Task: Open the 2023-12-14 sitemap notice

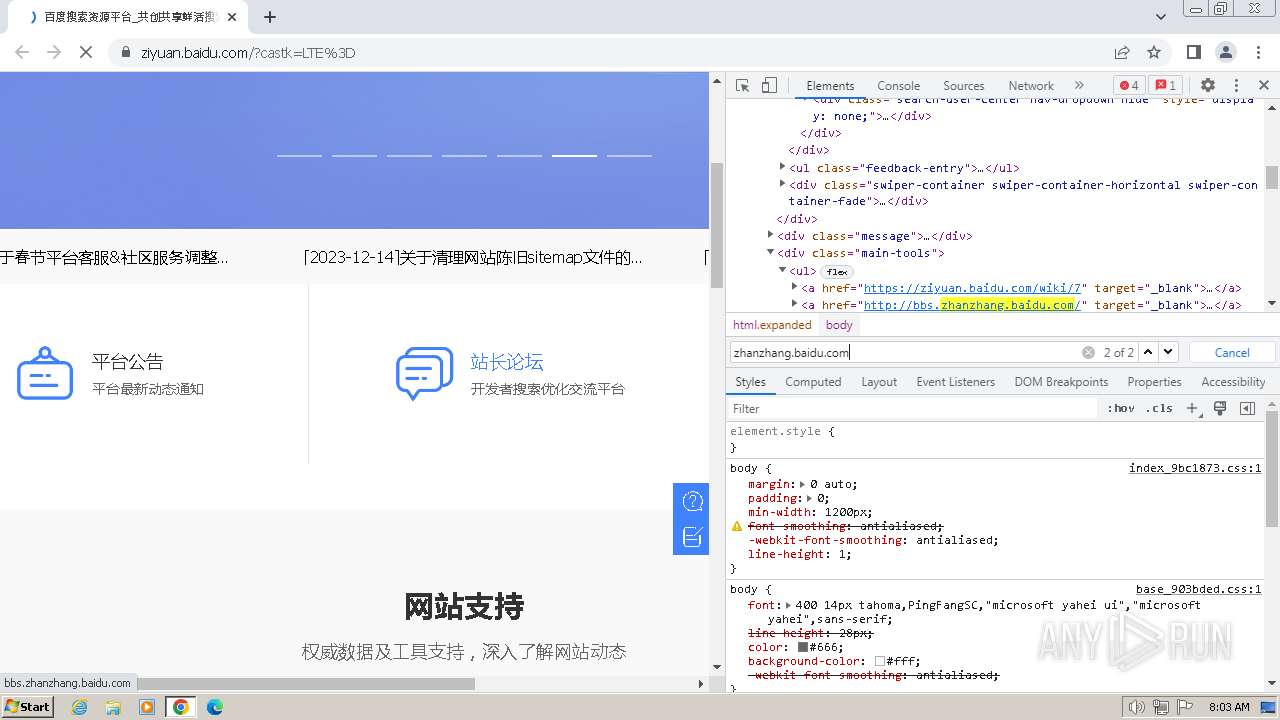Action: 473,258
